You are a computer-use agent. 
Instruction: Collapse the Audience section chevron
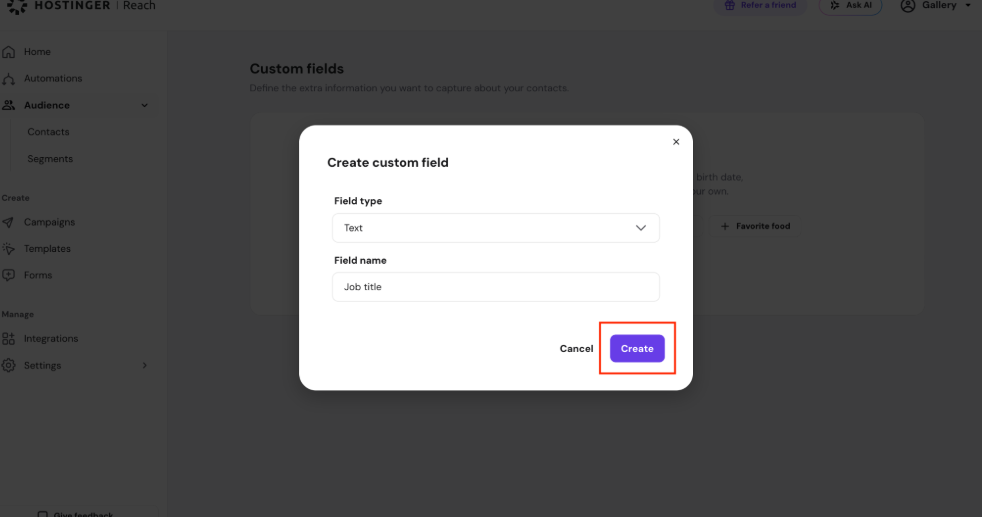(x=145, y=105)
